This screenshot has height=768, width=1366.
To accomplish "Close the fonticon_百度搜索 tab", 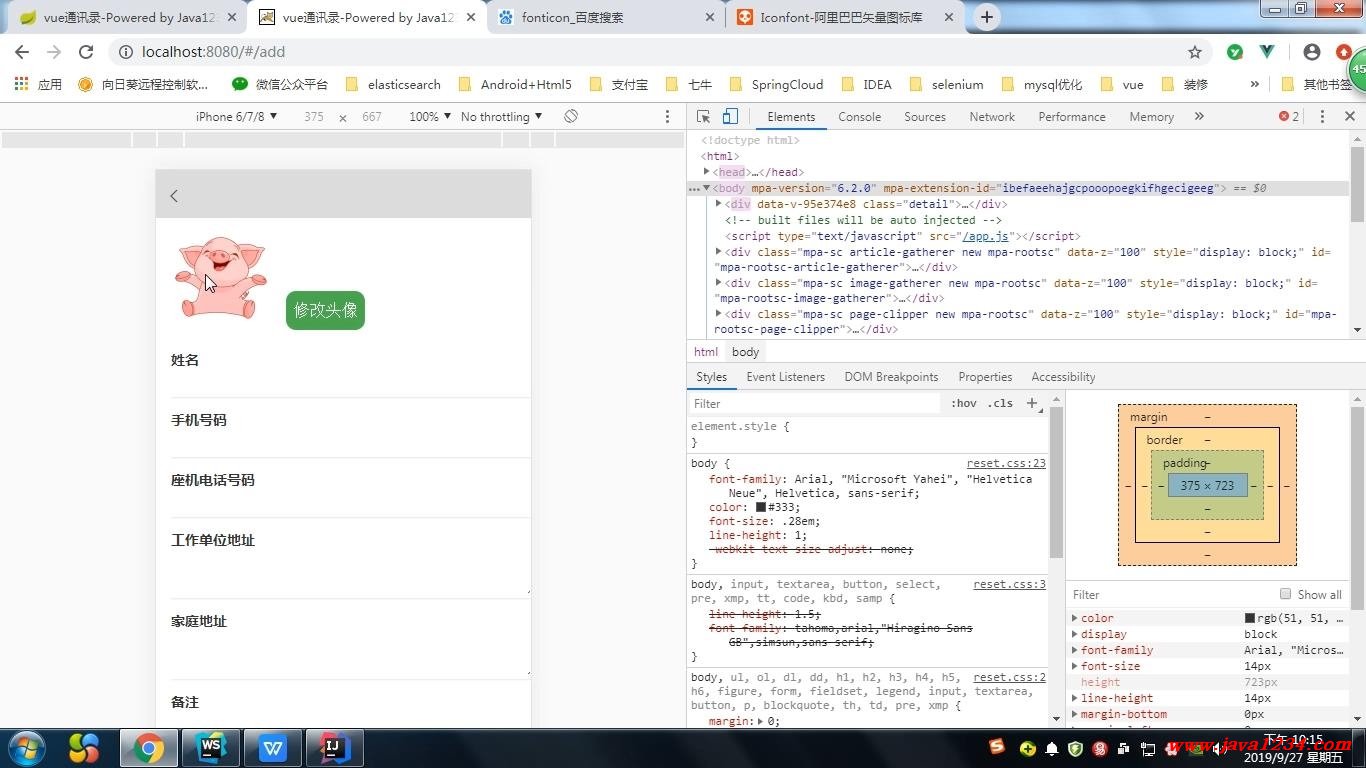I will tap(710, 17).
